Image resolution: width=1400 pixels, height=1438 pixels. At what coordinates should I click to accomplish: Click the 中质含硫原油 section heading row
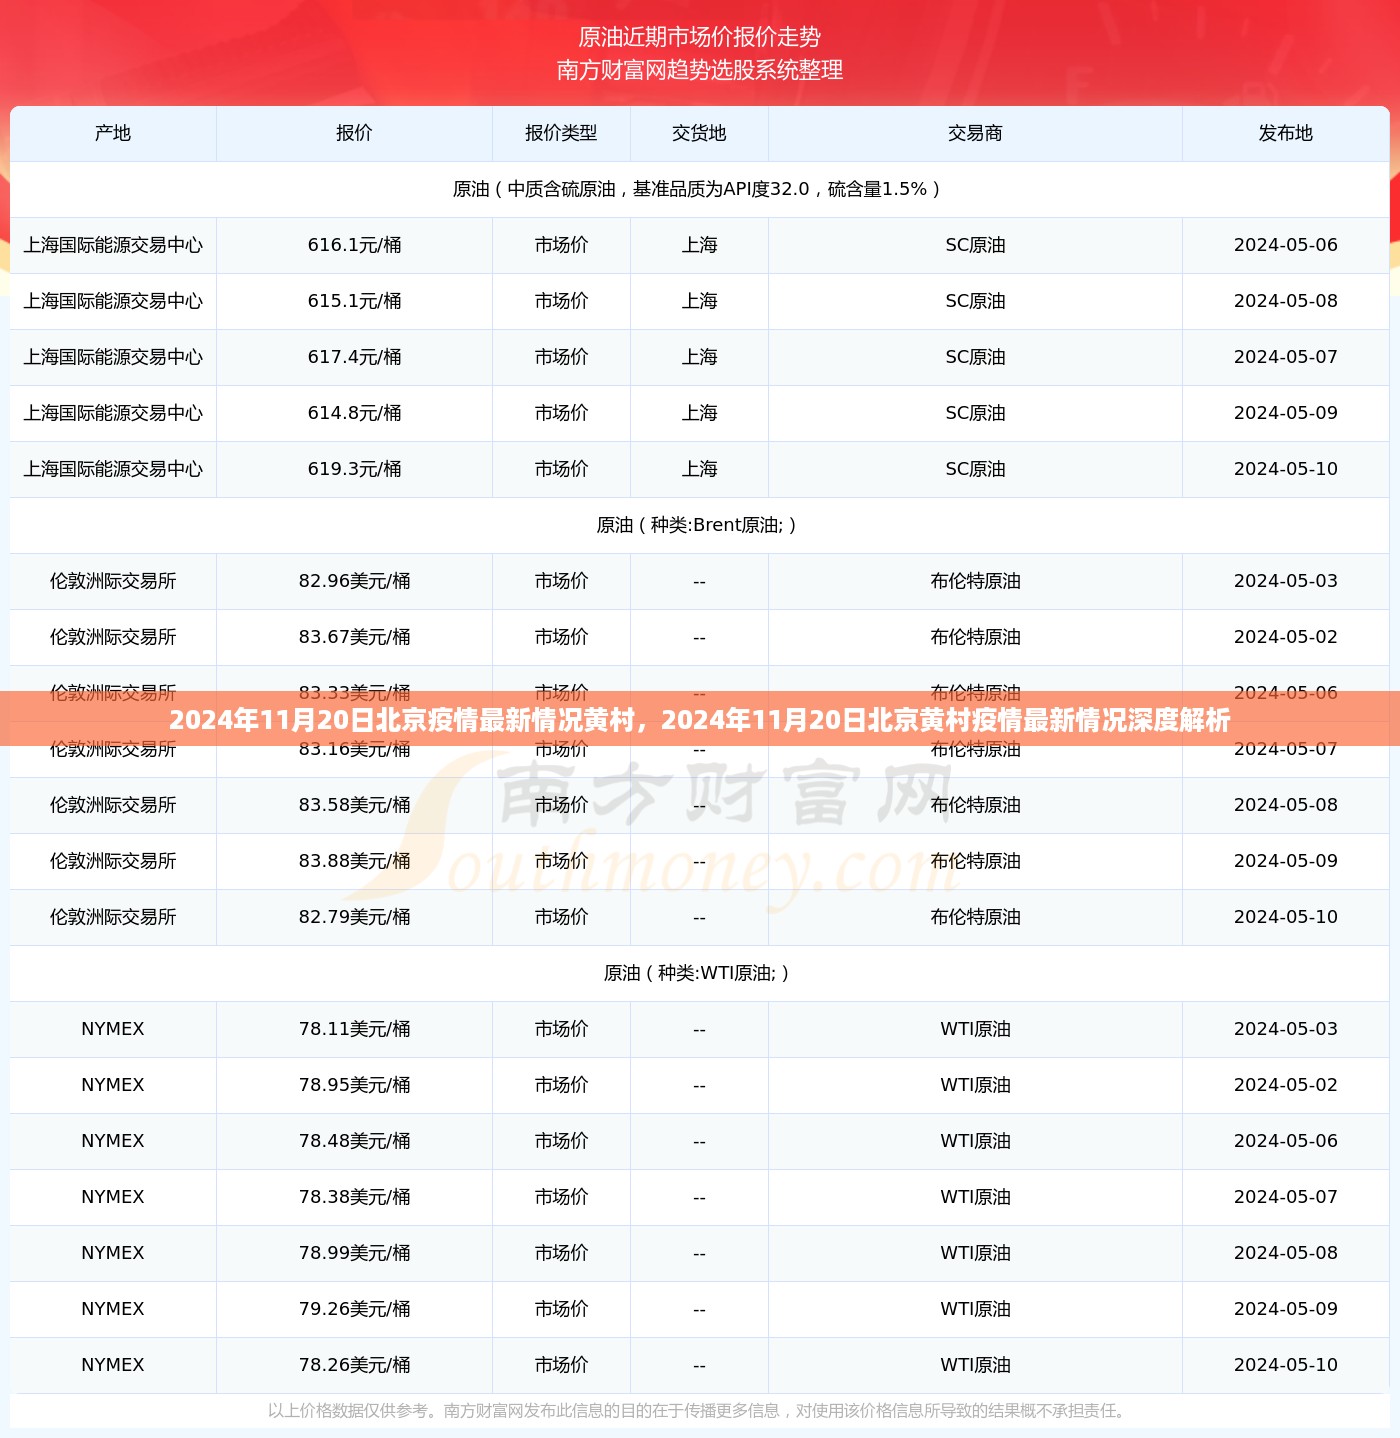(700, 189)
